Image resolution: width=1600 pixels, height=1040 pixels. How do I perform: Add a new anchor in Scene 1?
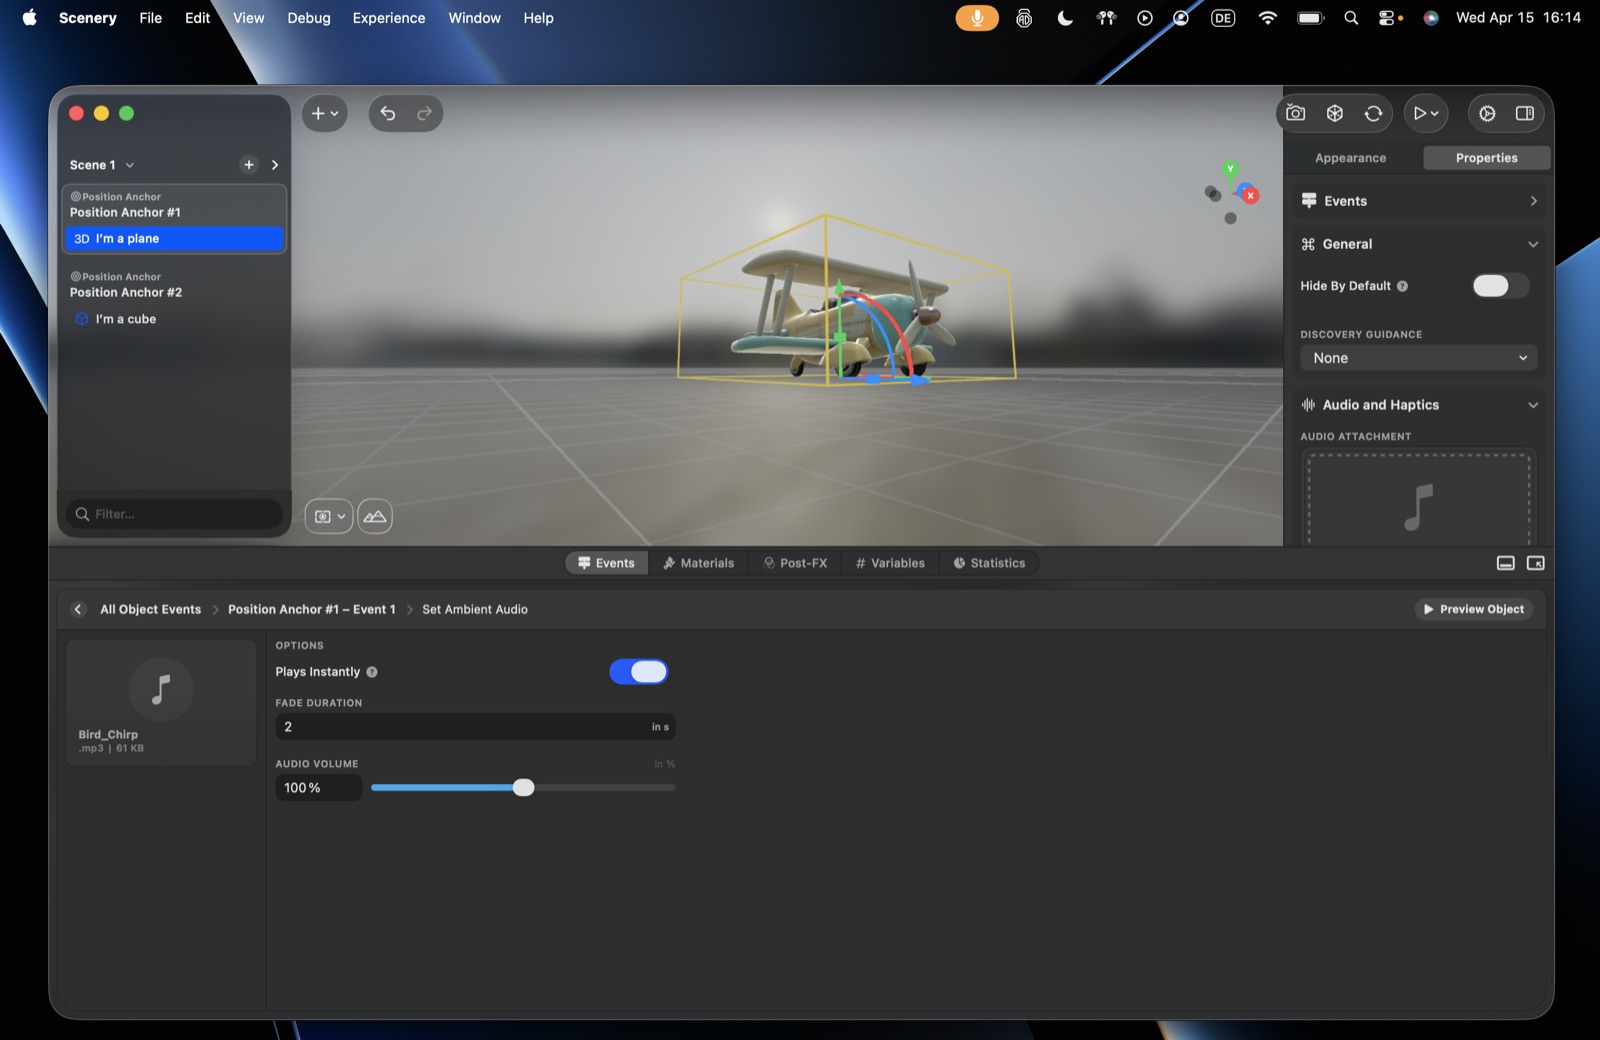click(249, 165)
